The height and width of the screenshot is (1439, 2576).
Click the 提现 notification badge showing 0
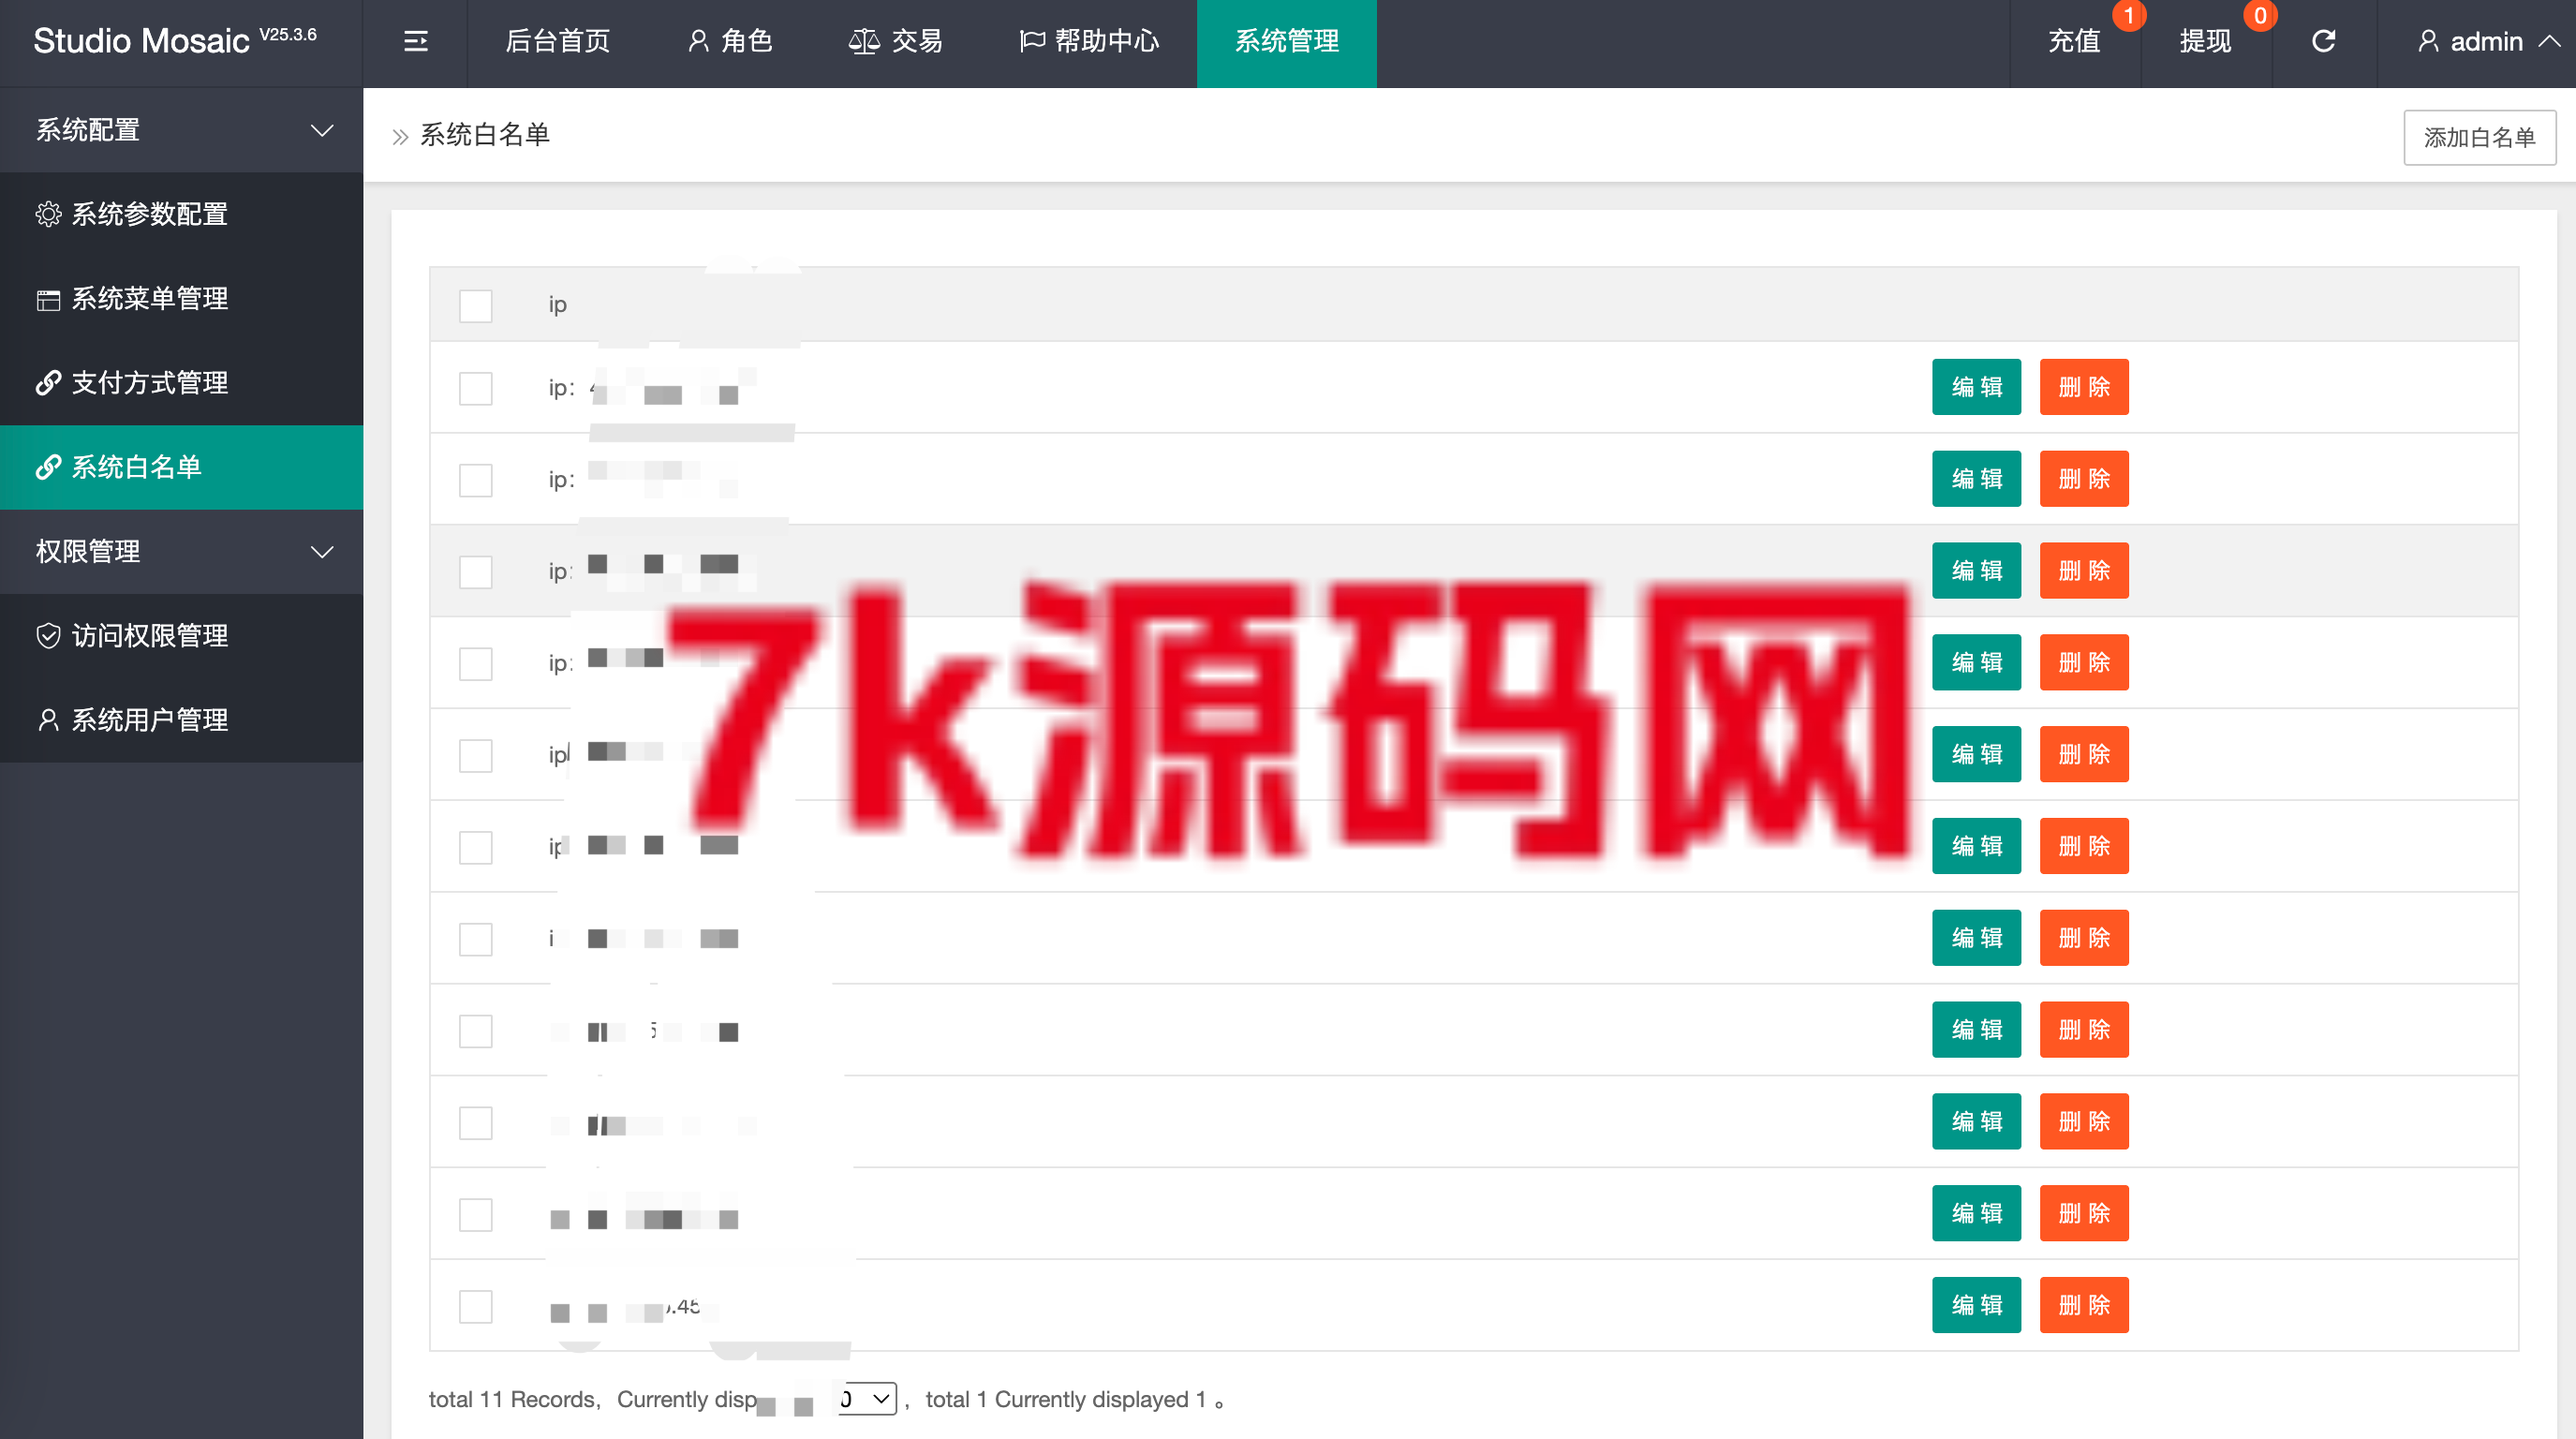point(2259,15)
